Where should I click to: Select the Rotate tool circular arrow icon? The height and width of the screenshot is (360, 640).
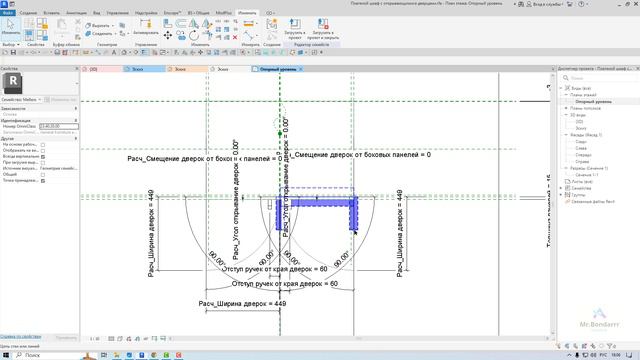[194, 36]
